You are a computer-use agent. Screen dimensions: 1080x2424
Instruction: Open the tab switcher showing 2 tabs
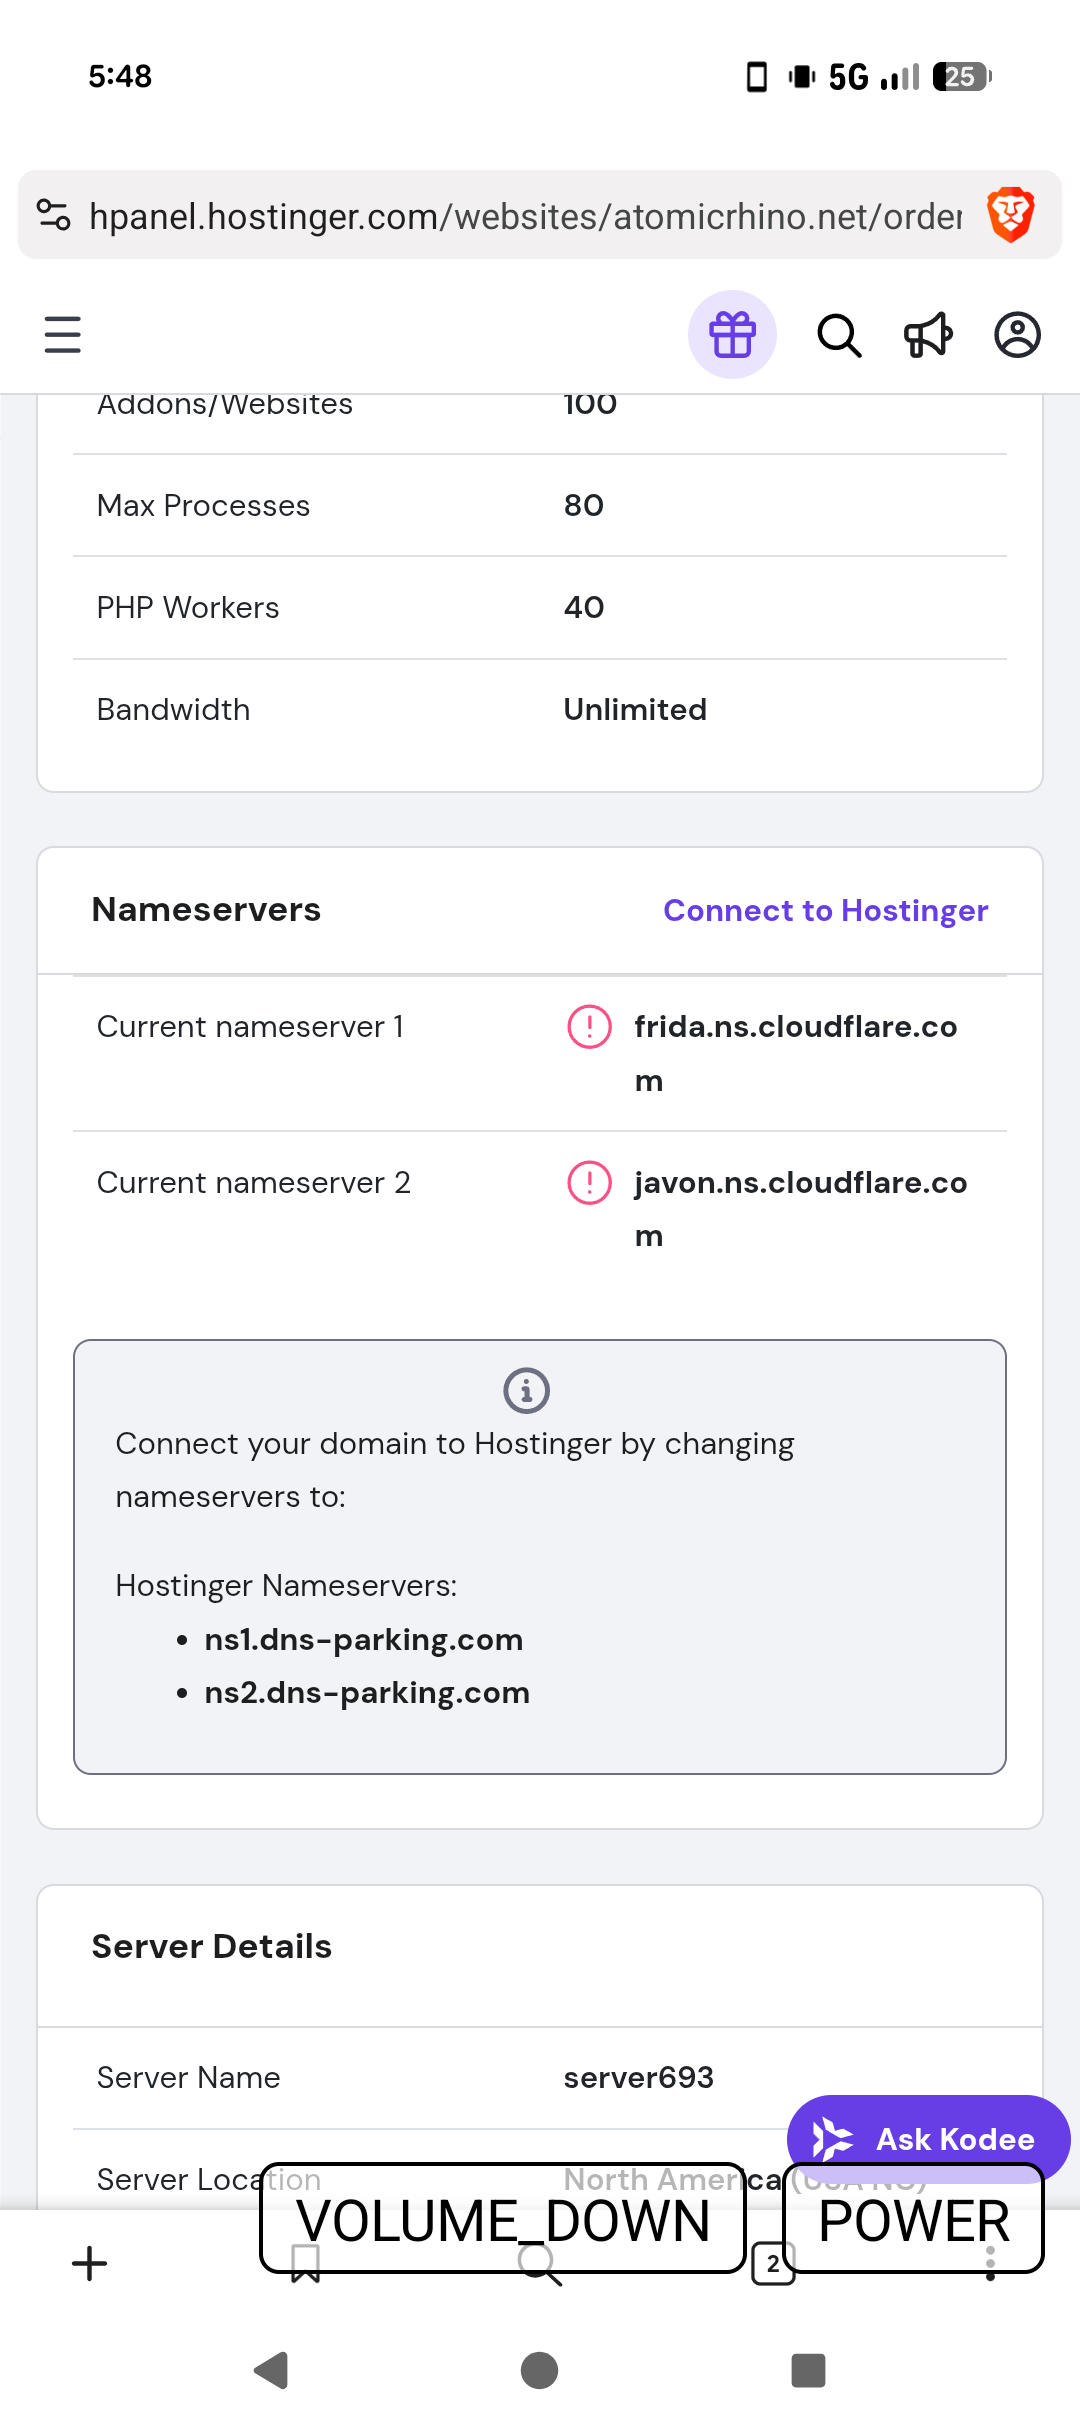point(772,2264)
